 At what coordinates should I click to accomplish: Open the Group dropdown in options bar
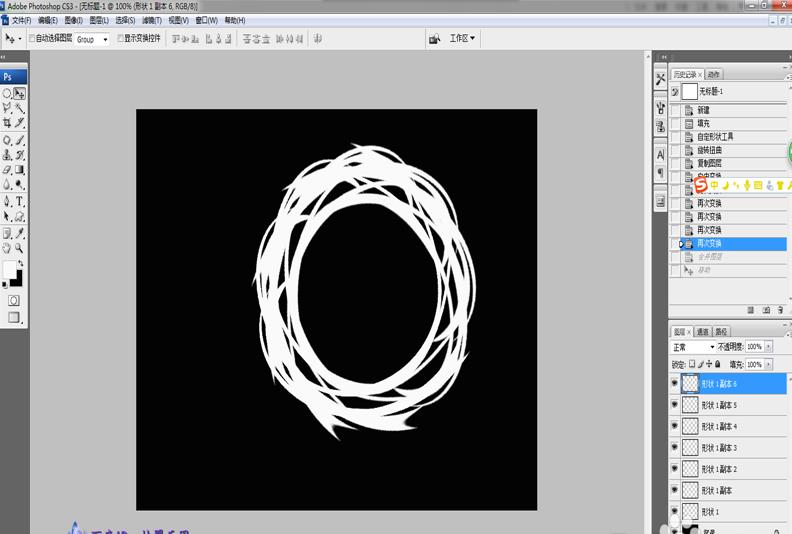pos(92,39)
